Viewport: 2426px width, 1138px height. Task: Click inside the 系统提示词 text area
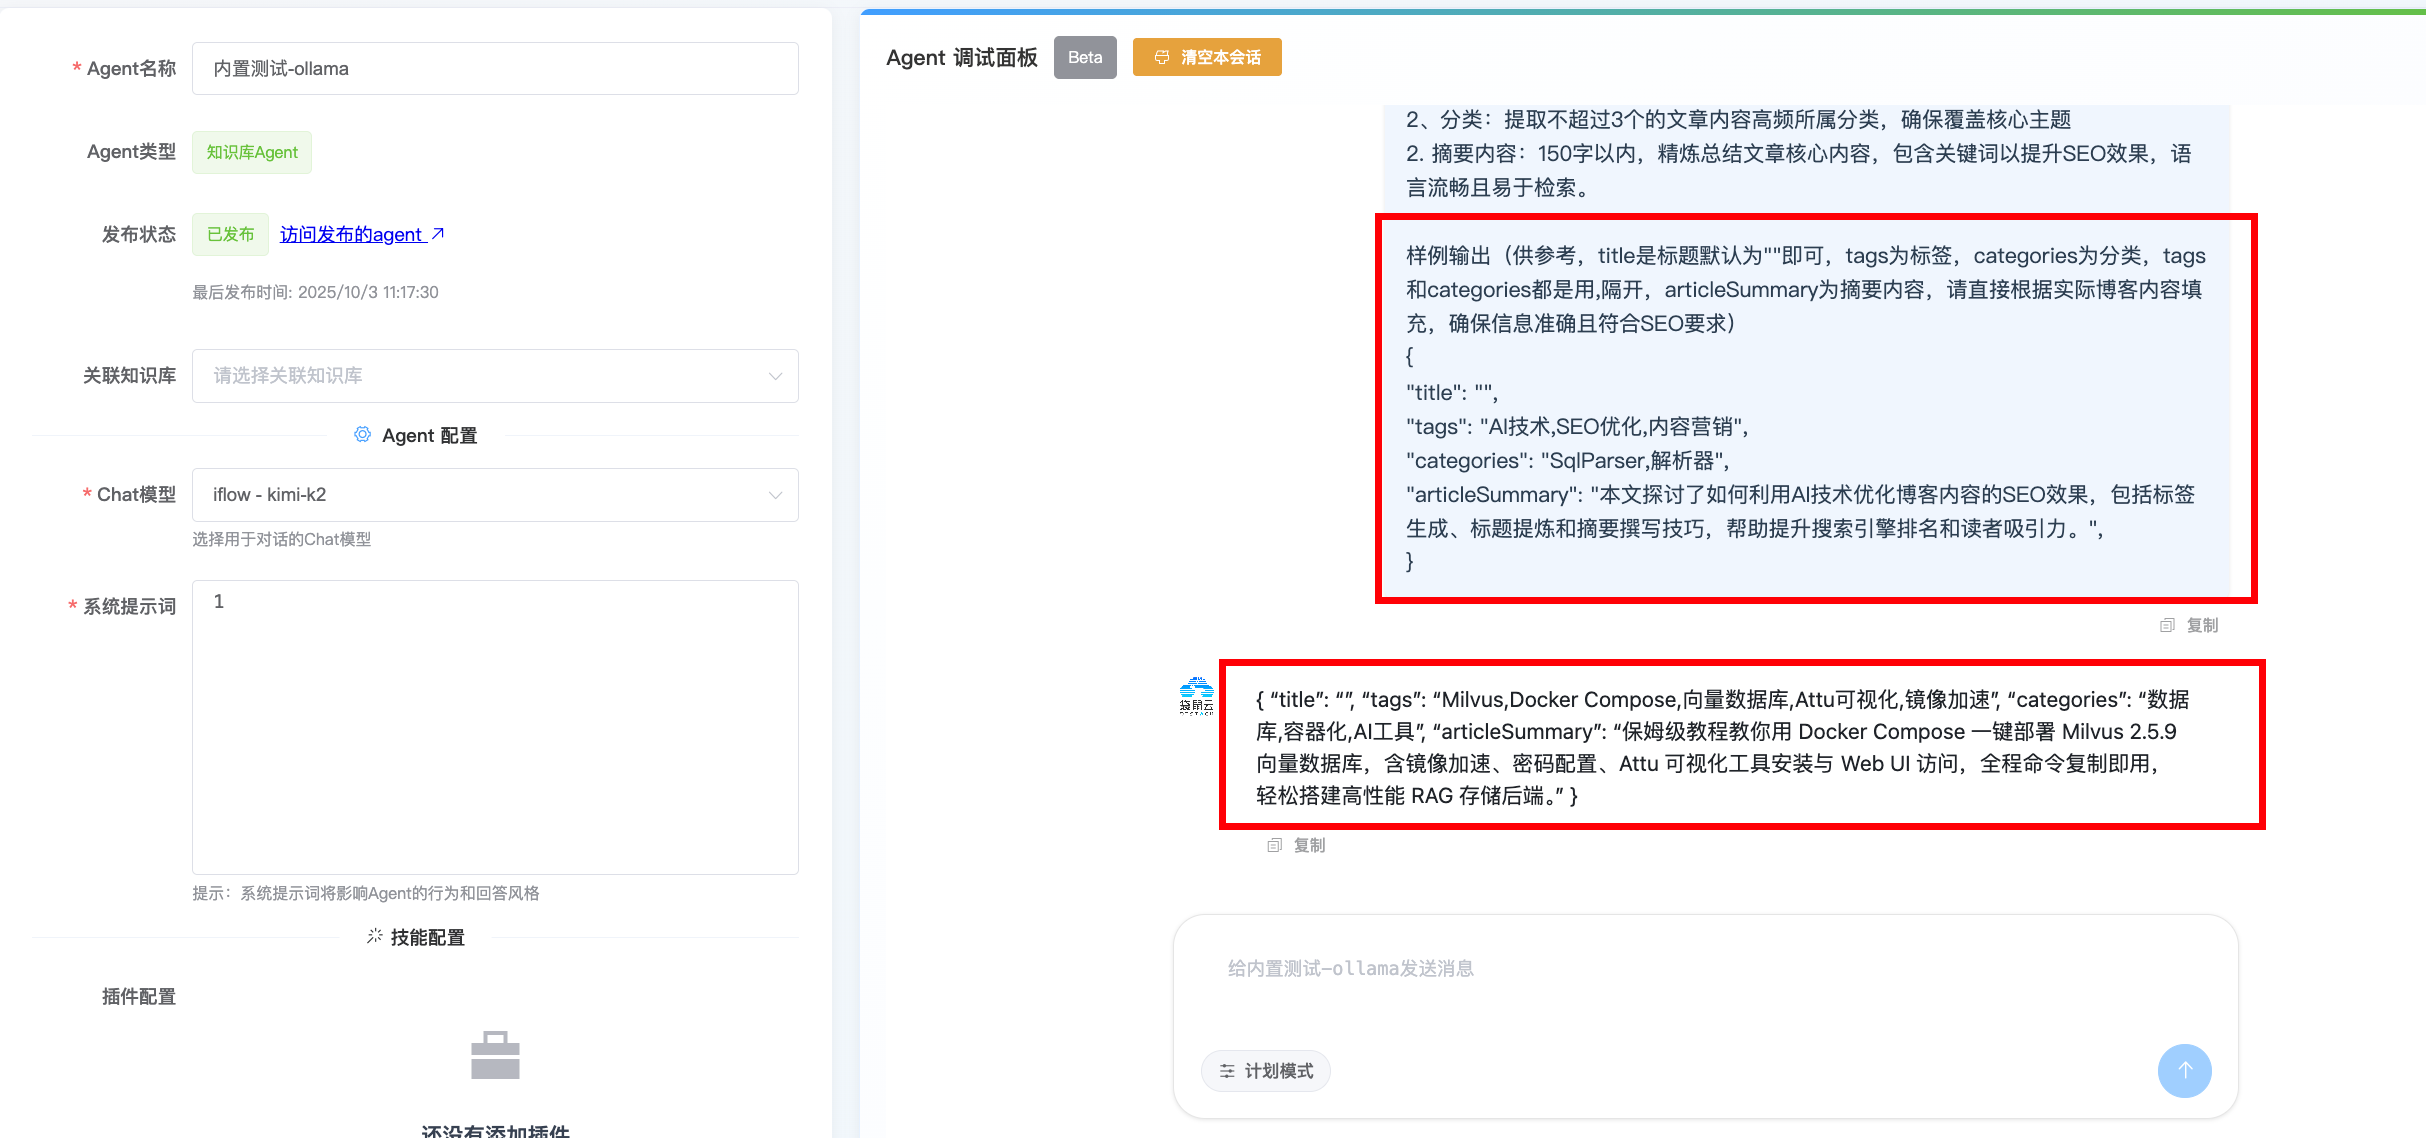(495, 727)
